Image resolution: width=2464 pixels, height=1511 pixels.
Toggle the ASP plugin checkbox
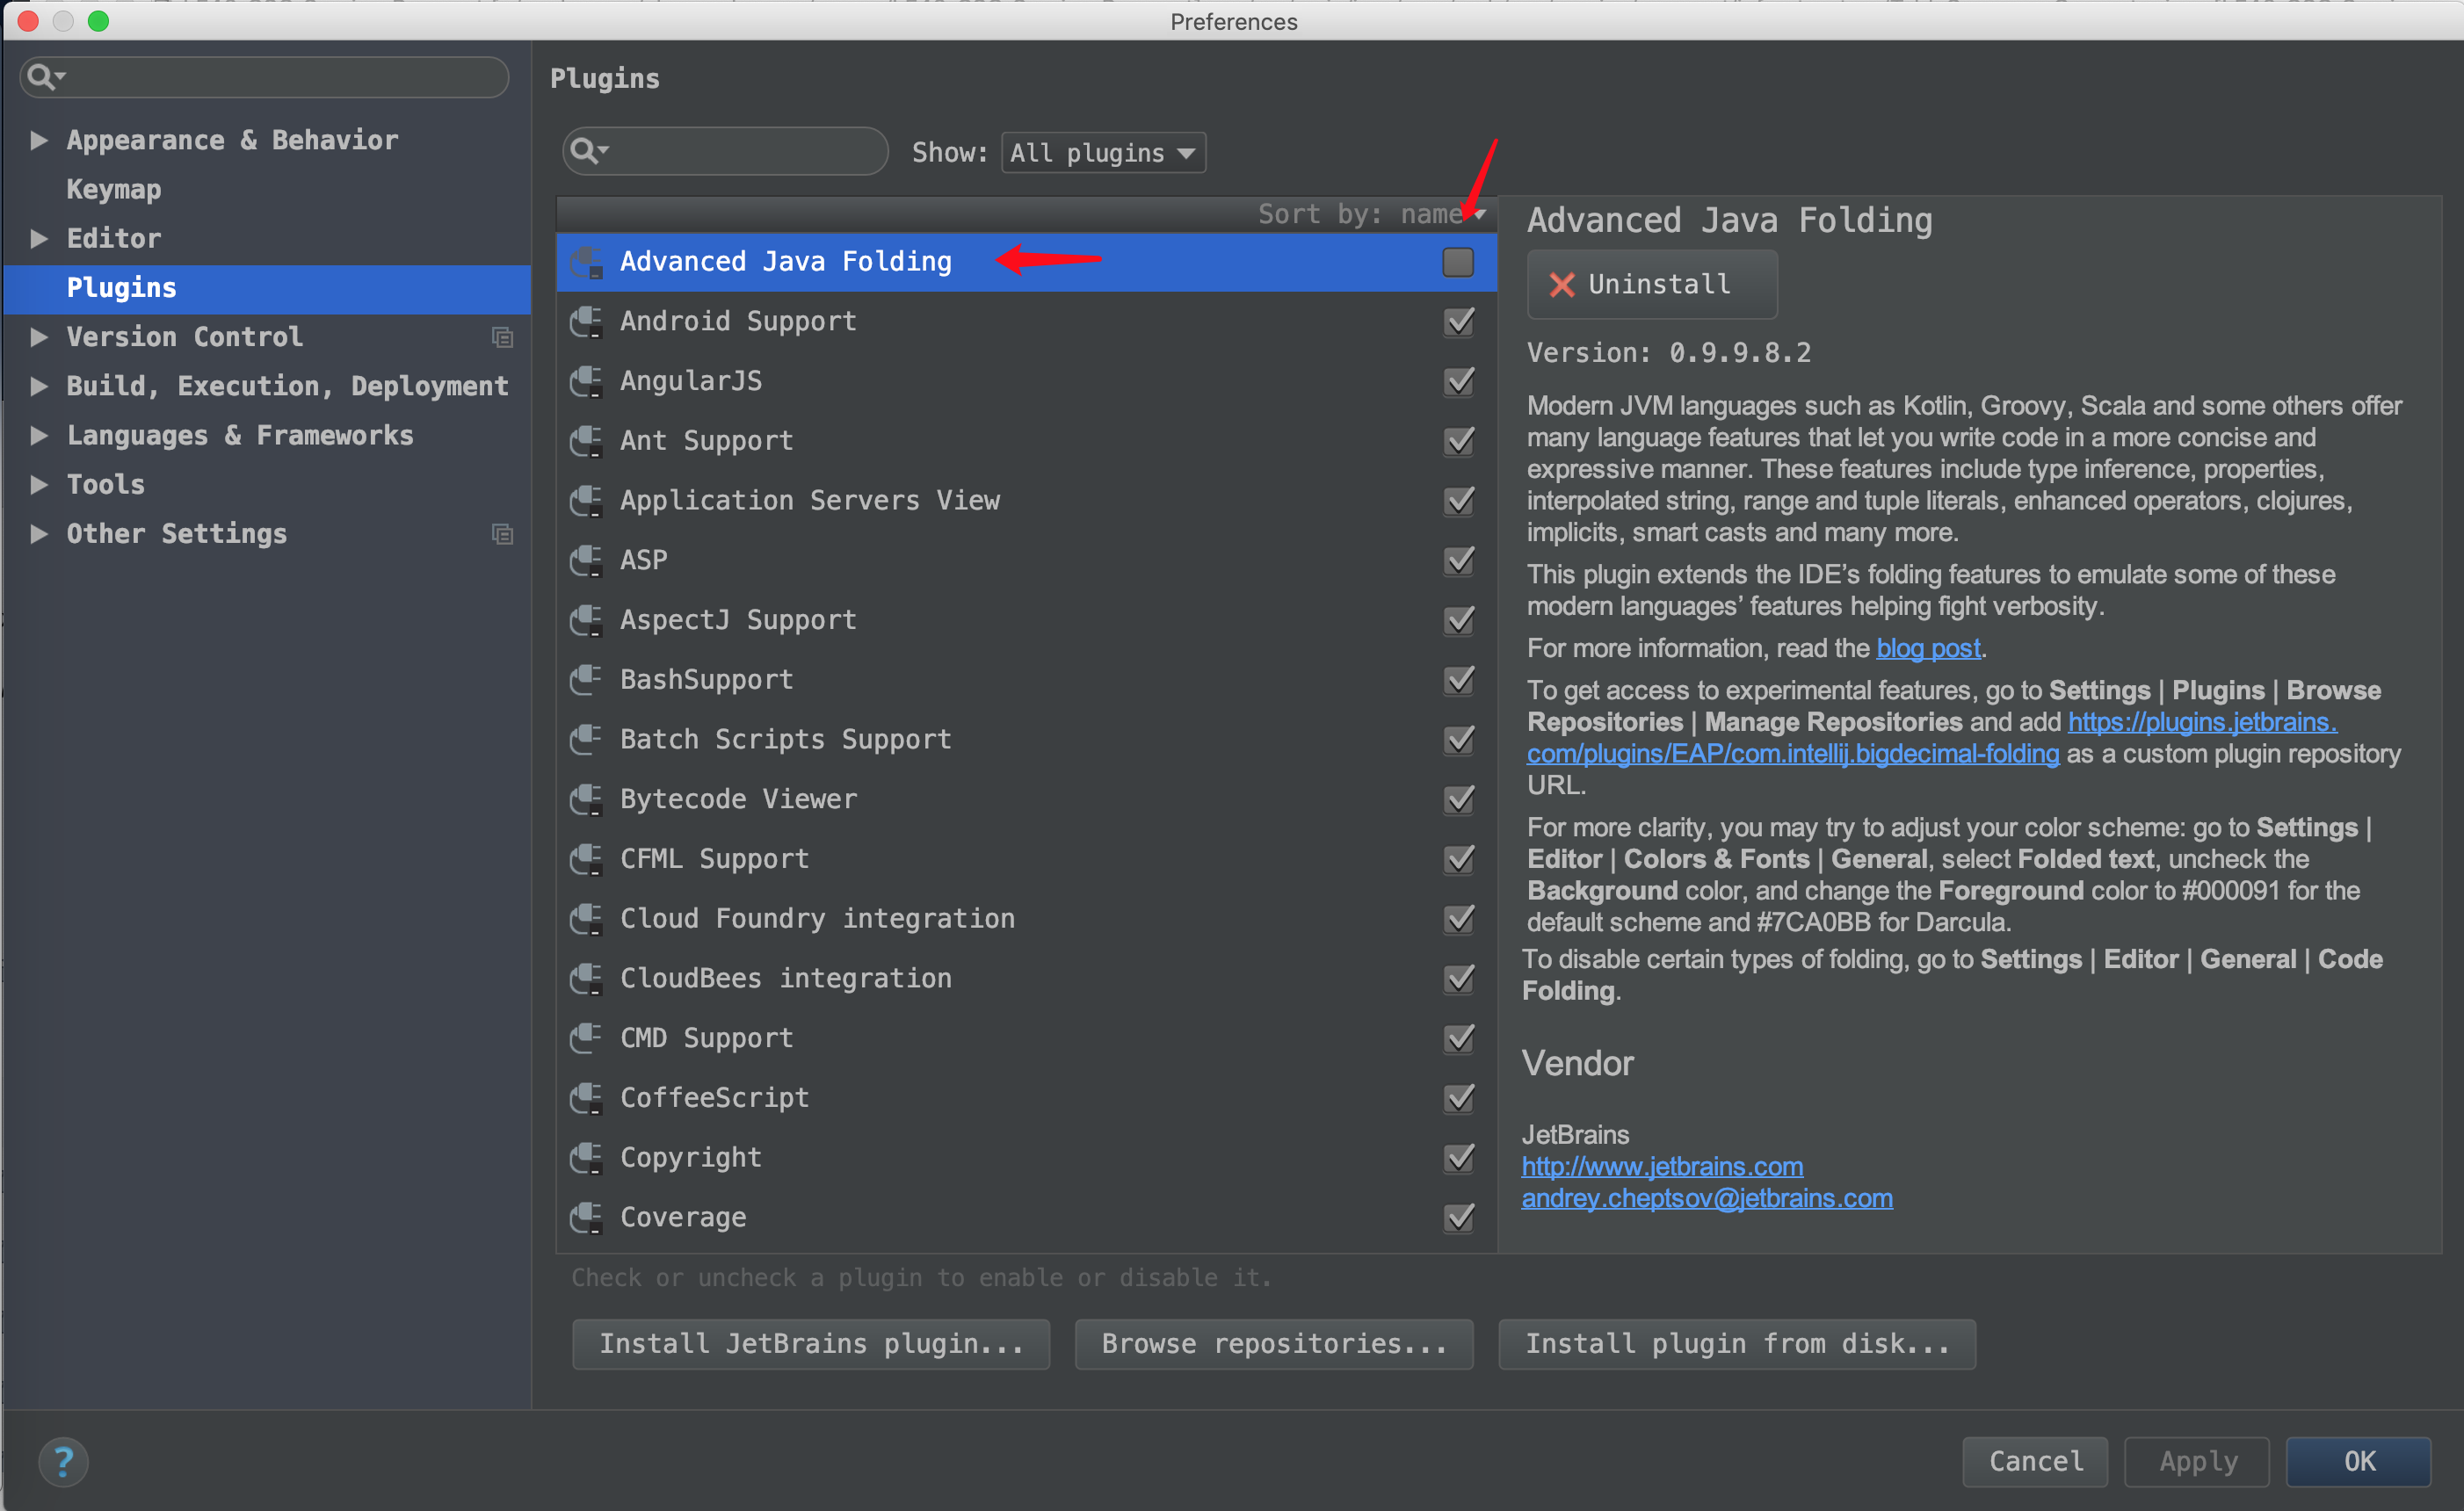point(1458,561)
